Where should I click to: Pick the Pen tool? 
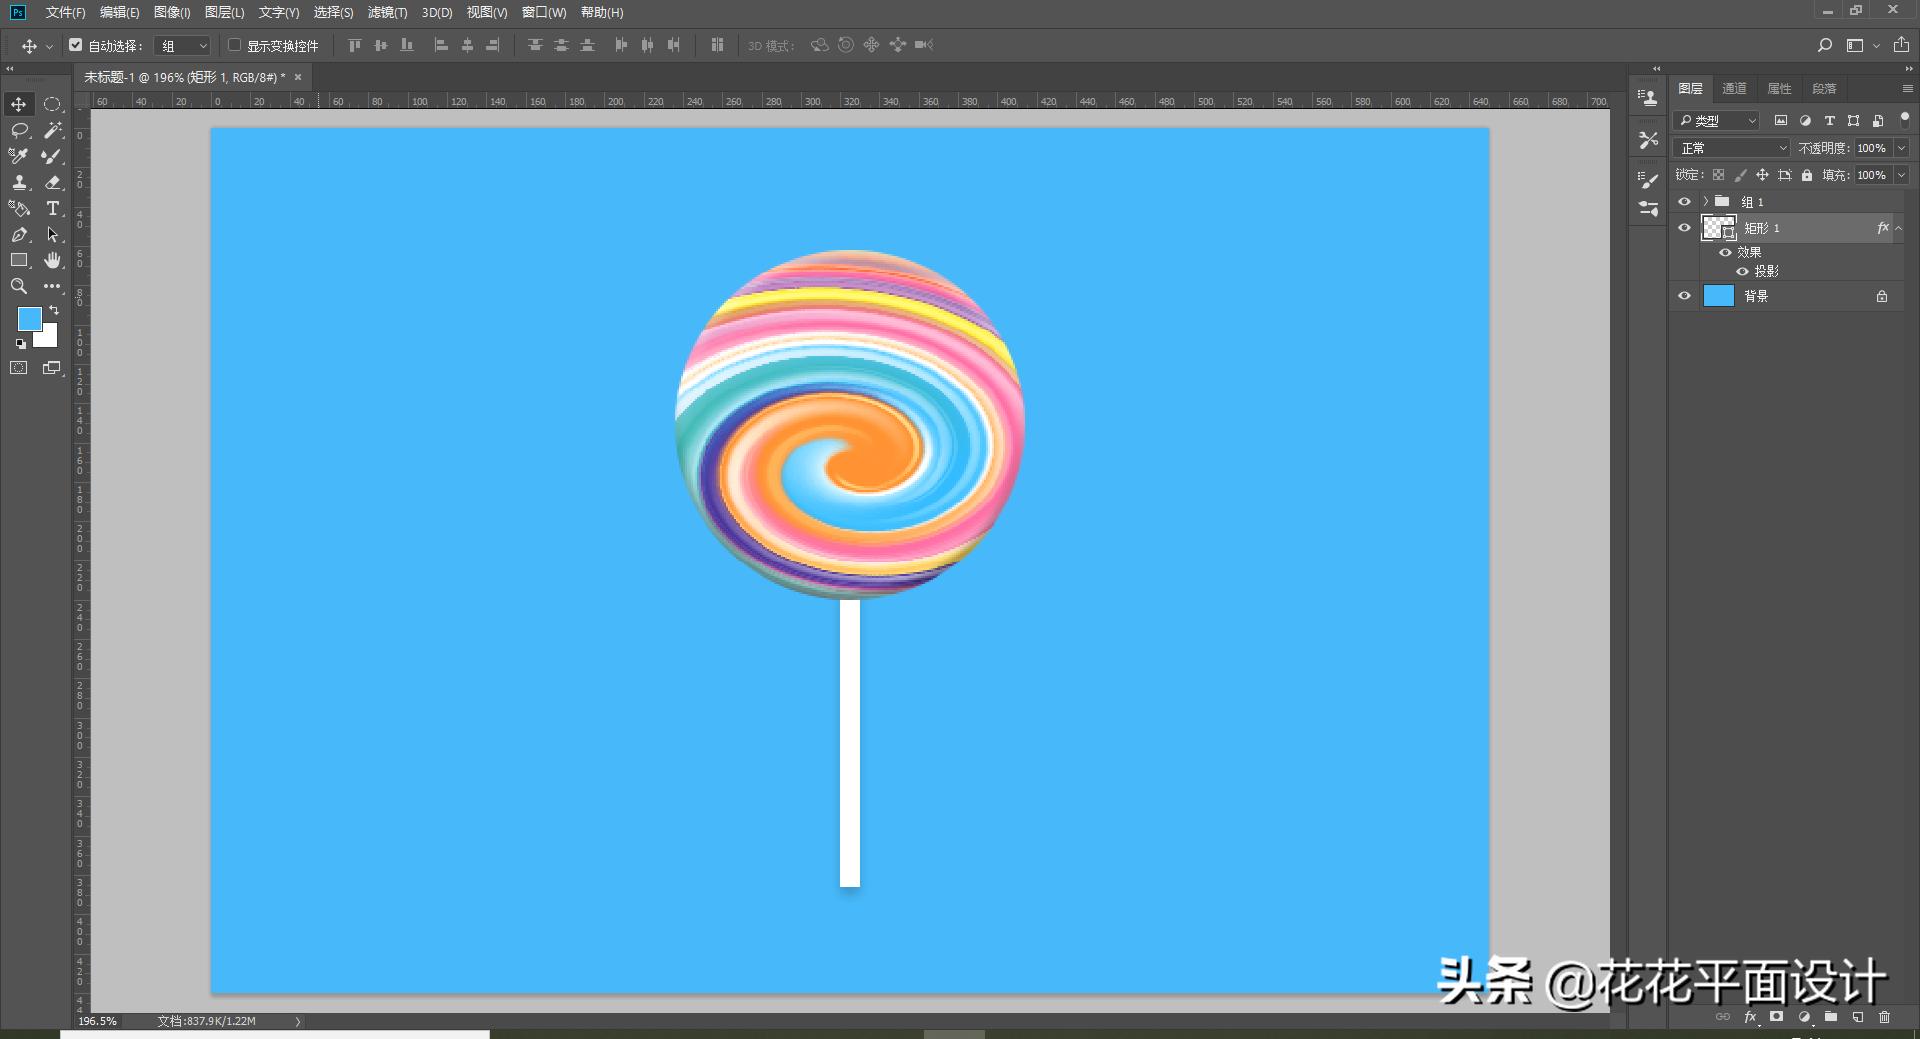pos(19,234)
